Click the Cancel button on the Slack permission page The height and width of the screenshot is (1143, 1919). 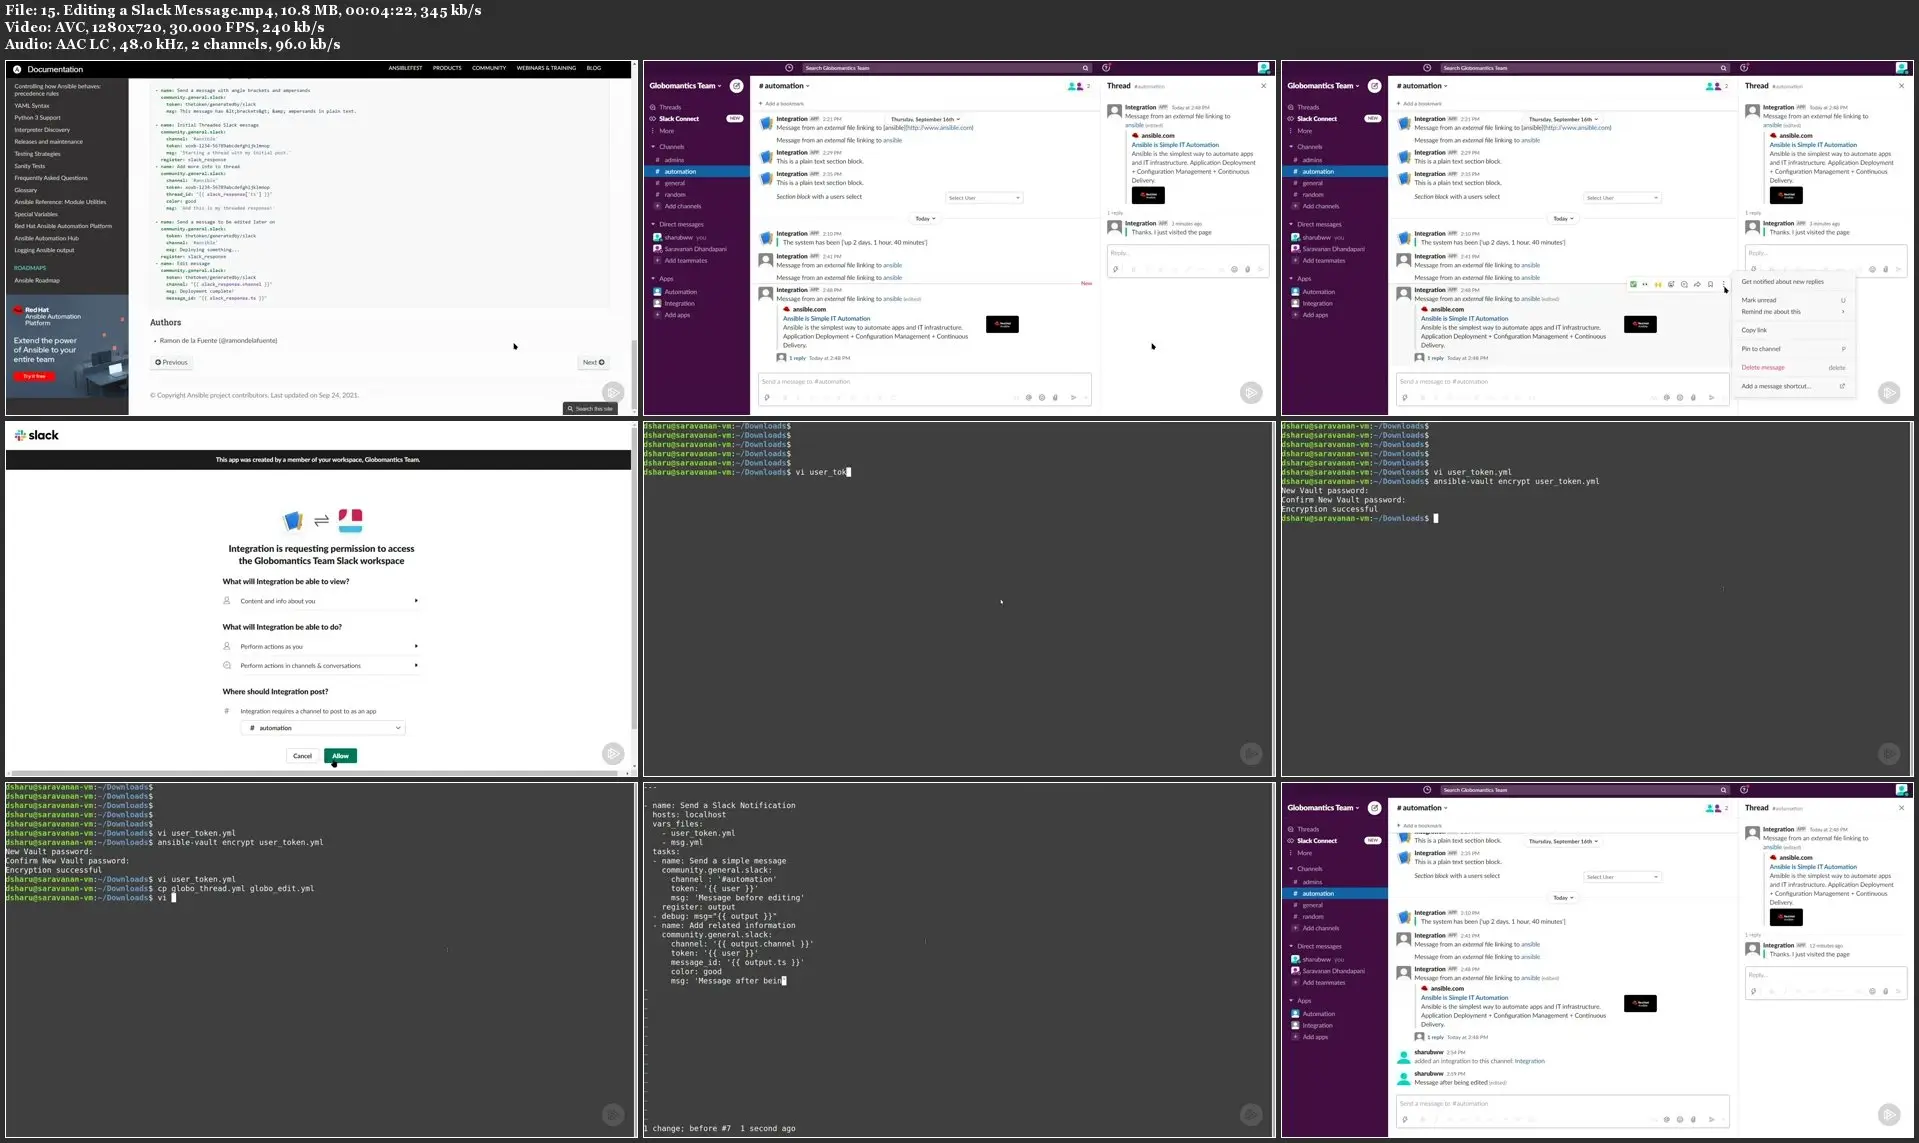click(302, 756)
